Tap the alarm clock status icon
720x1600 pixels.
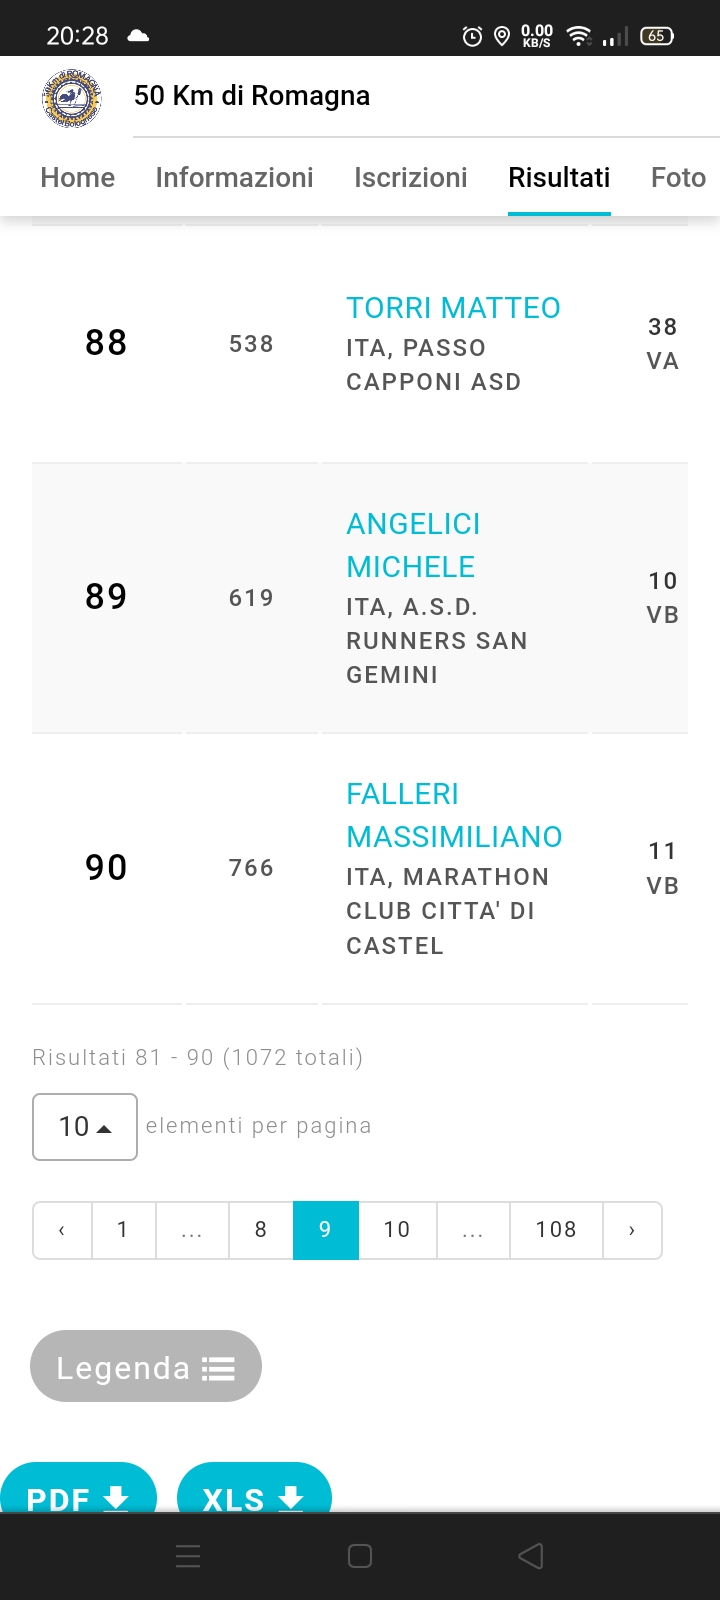pyautogui.click(x=472, y=36)
